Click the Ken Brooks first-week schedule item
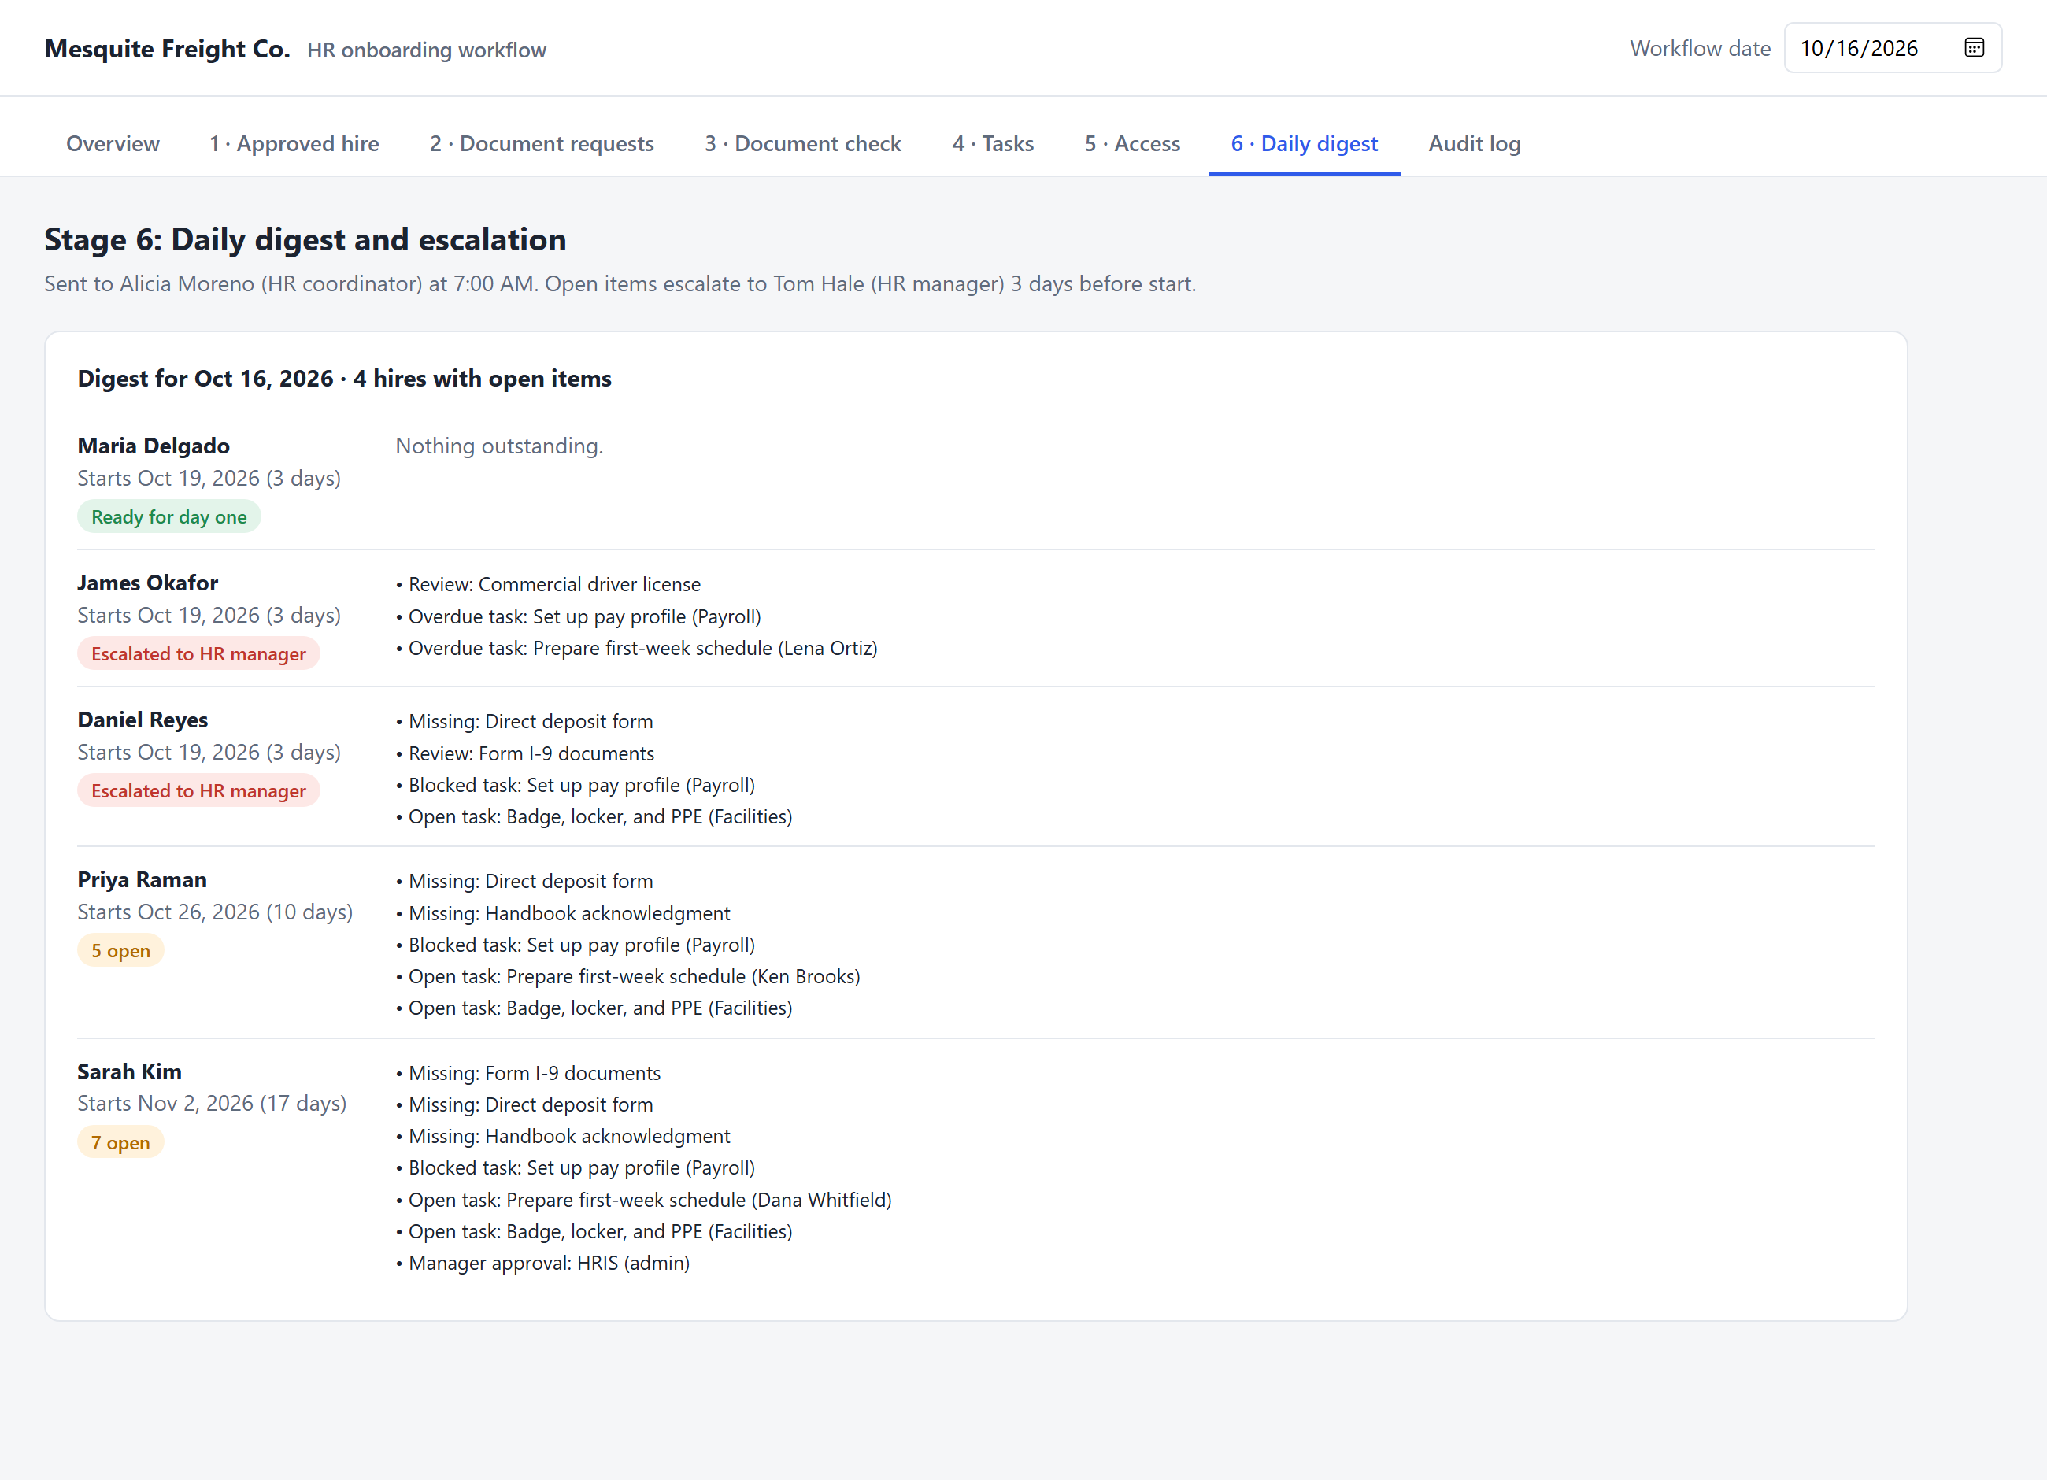This screenshot has height=1480, width=2047. pyautogui.click(x=628, y=976)
